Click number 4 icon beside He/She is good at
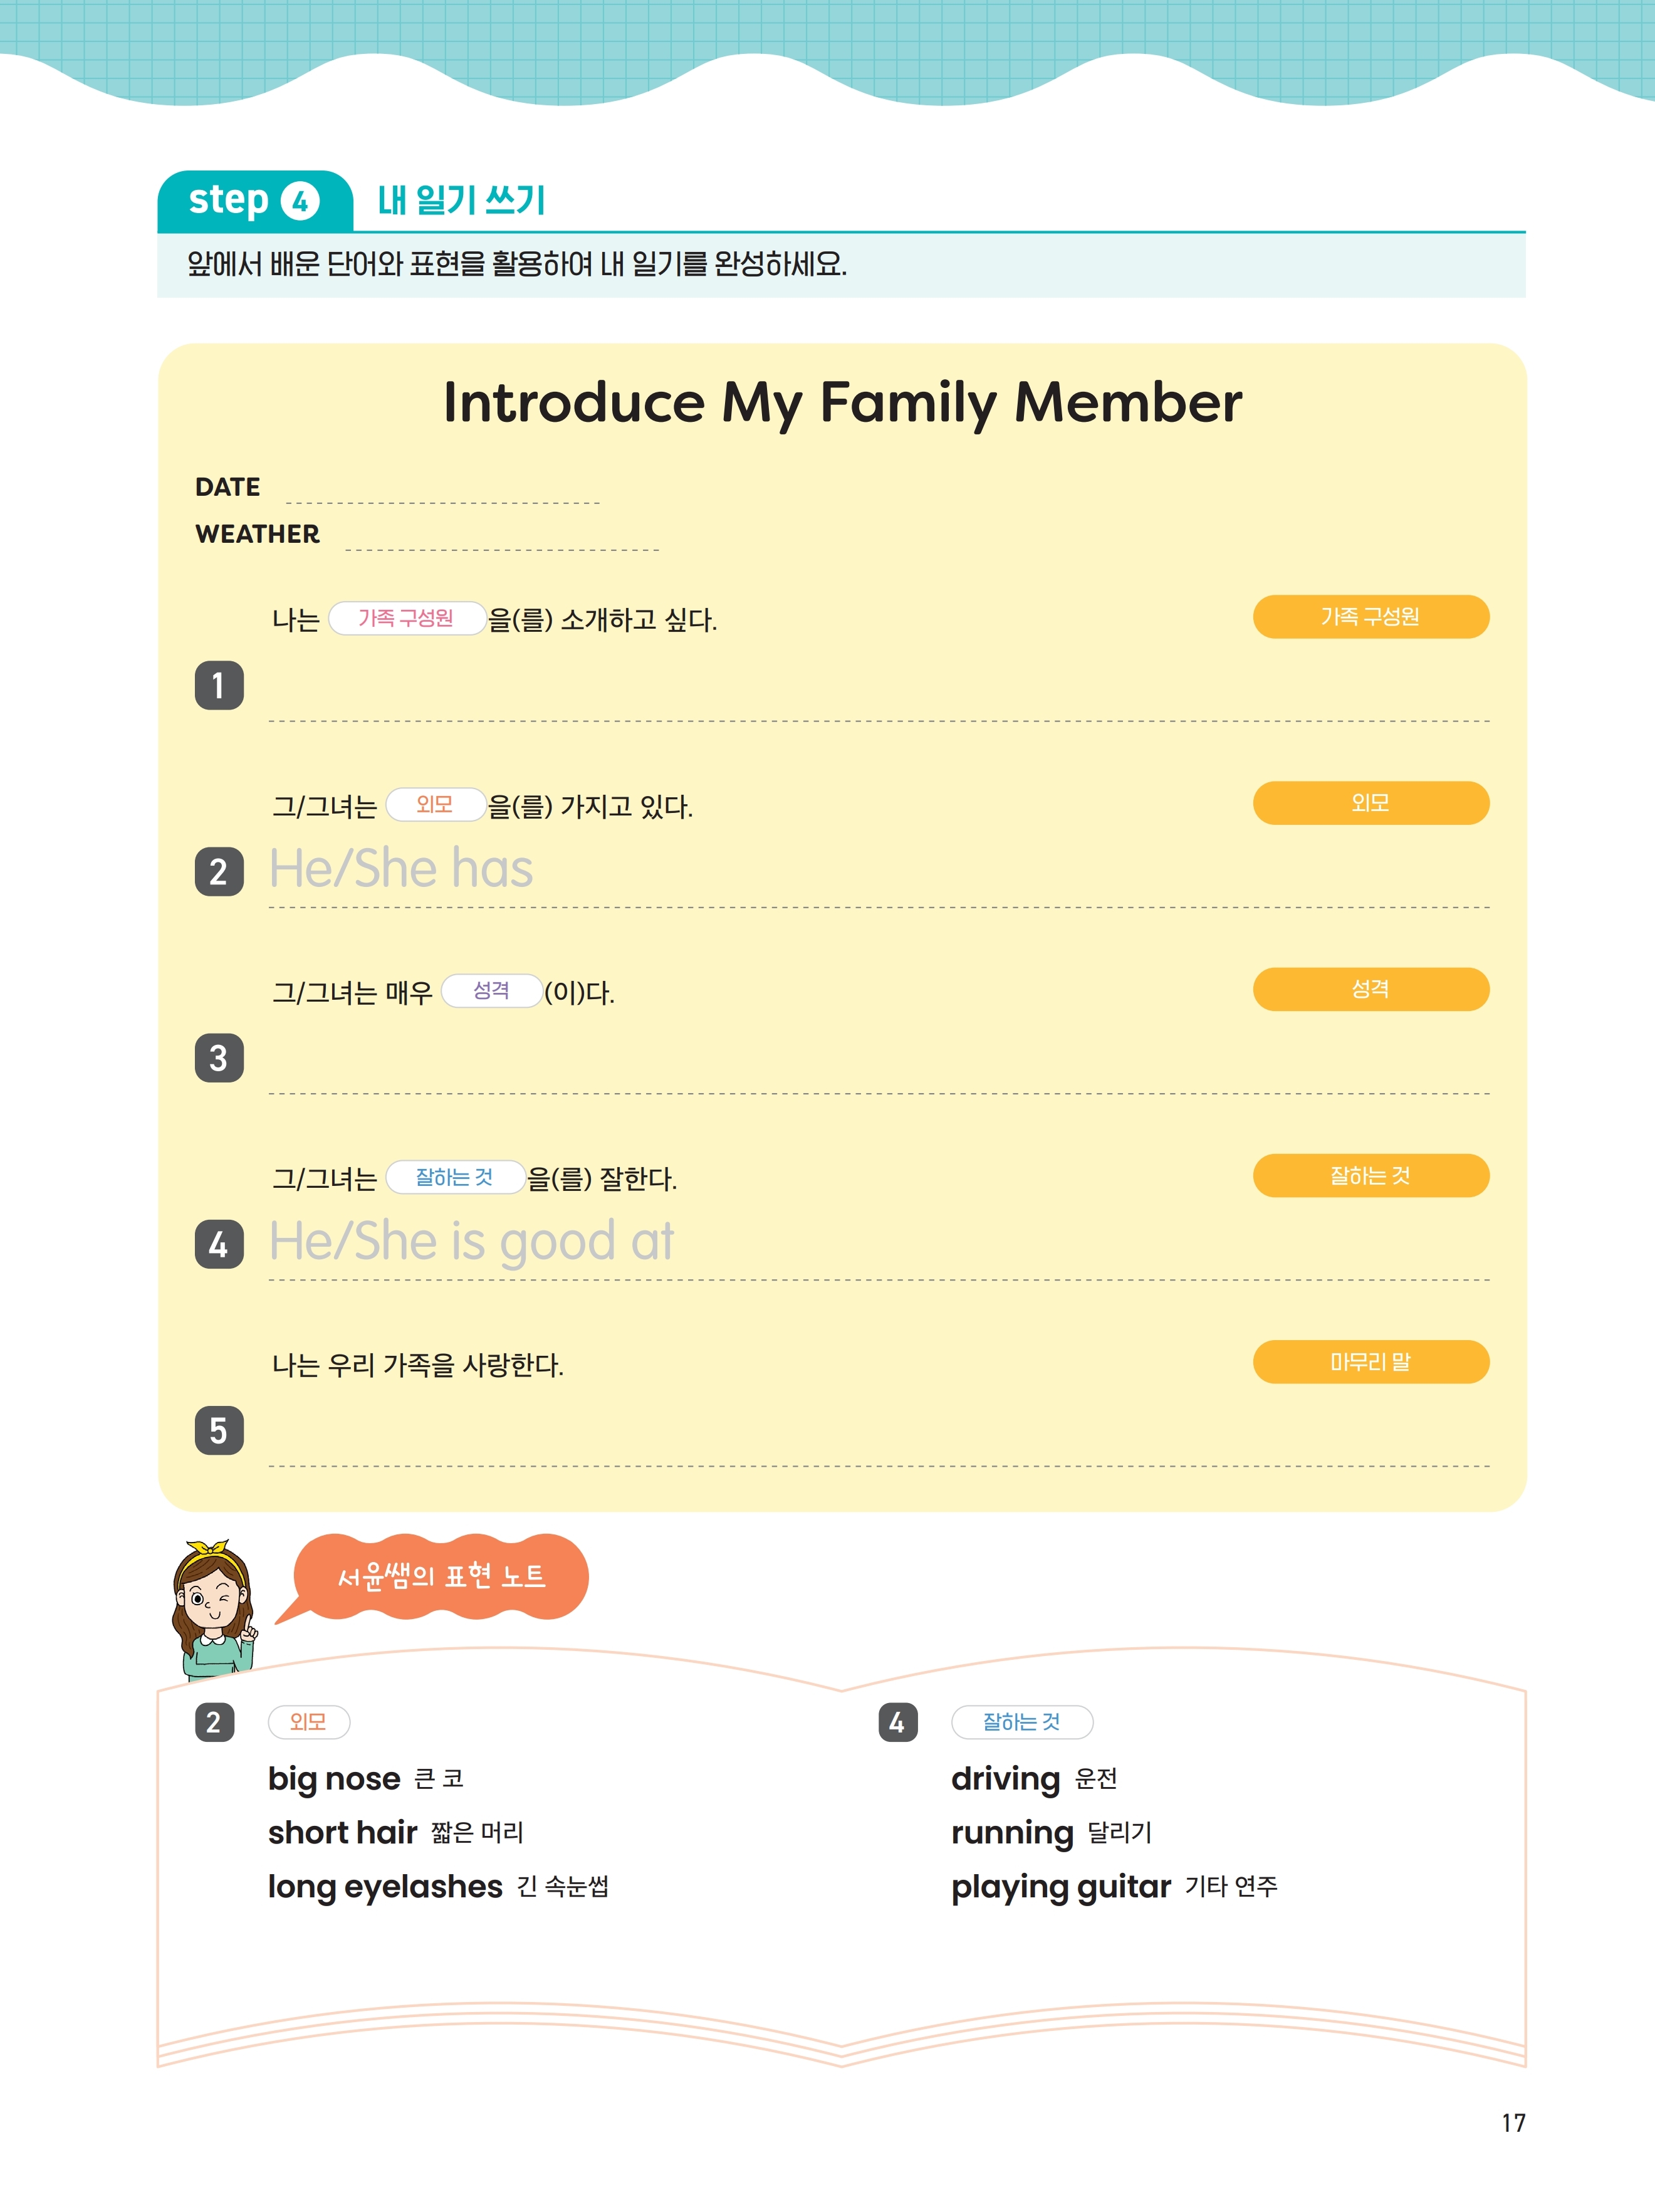Viewport: 1655px width, 2212px height. tap(219, 1244)
